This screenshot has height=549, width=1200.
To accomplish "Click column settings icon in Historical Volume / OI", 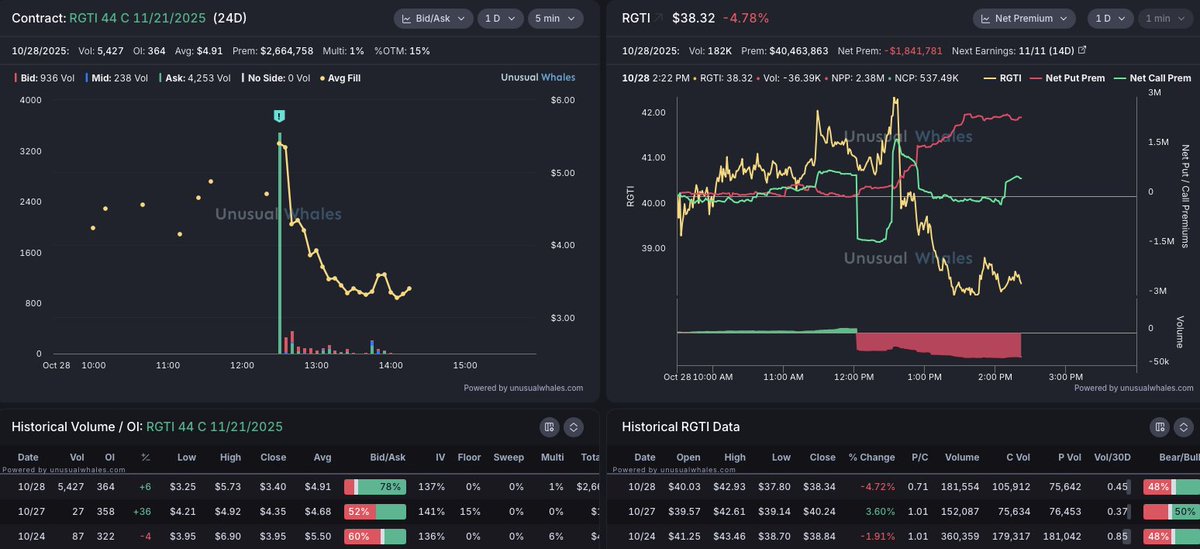I will pyautogui.click(x=549, y=427).
